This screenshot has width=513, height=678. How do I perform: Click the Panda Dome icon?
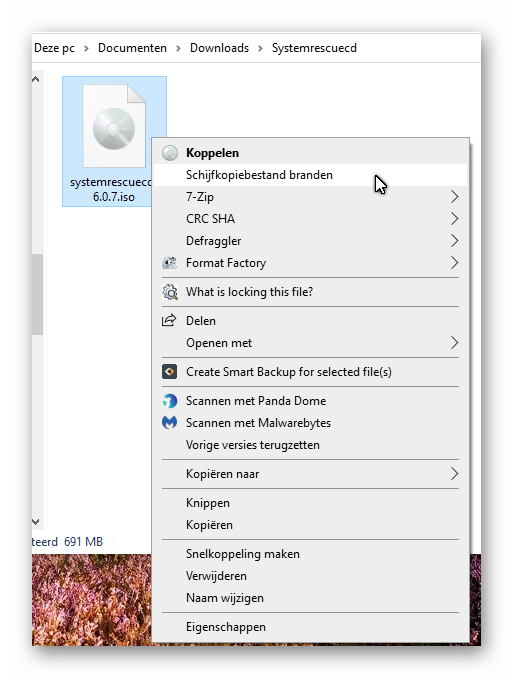(x=170, y=401)
